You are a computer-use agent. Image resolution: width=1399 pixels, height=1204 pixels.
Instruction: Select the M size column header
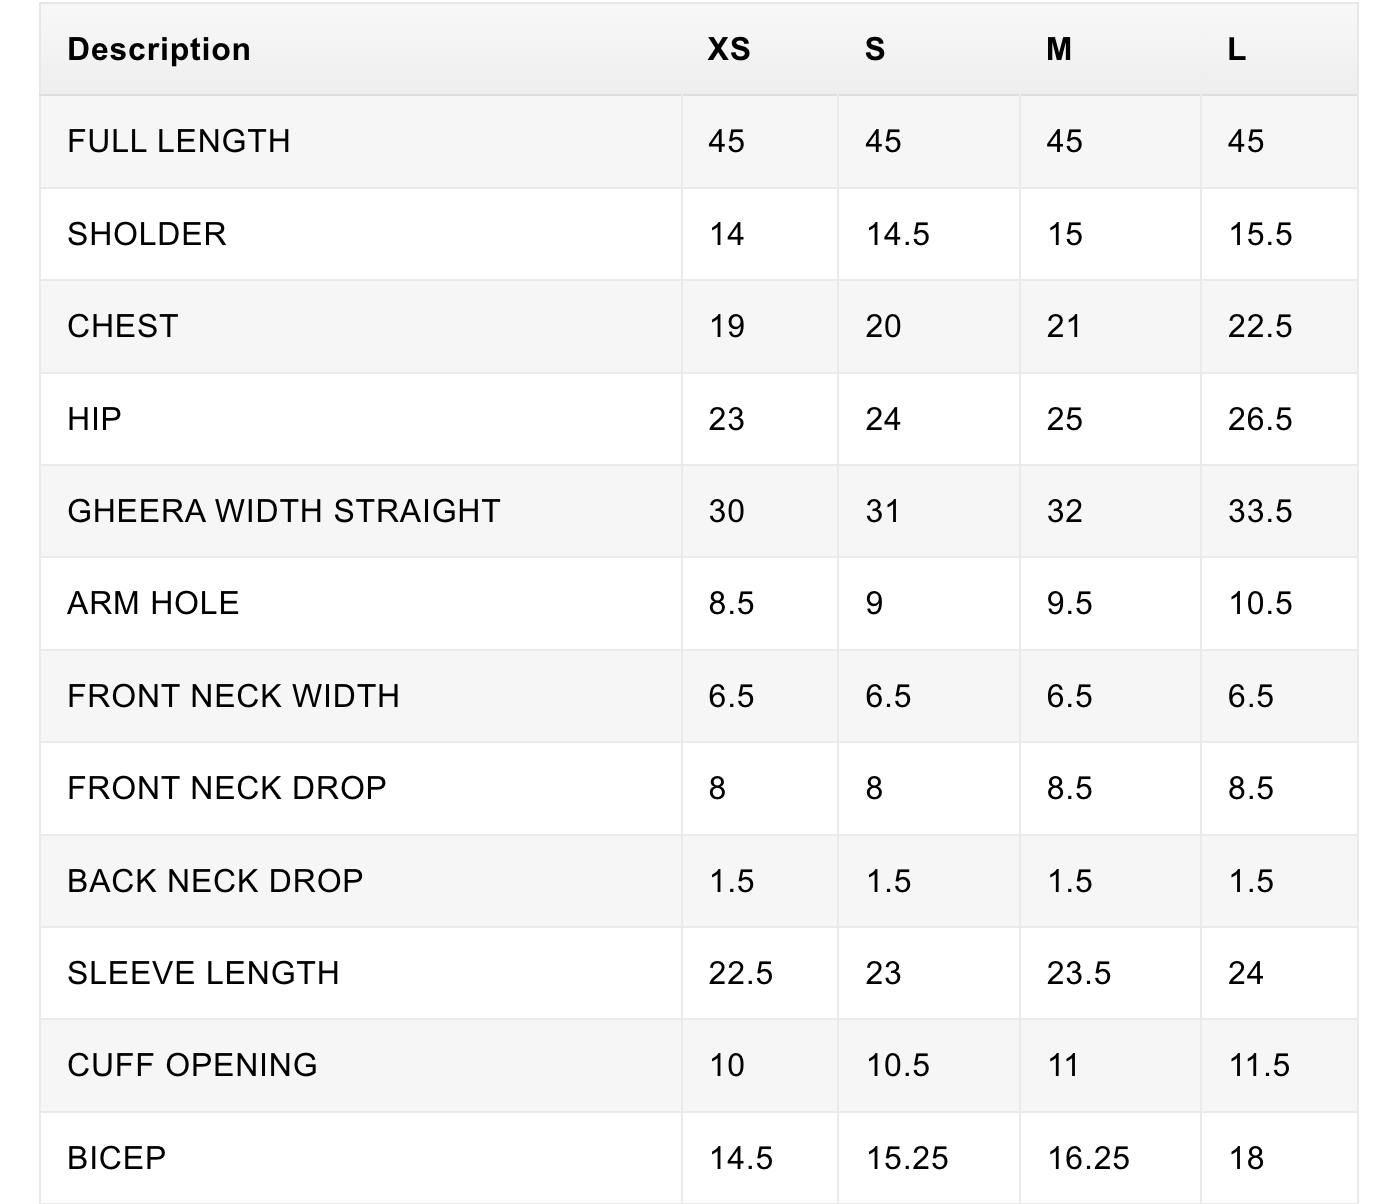point(1059,49)
